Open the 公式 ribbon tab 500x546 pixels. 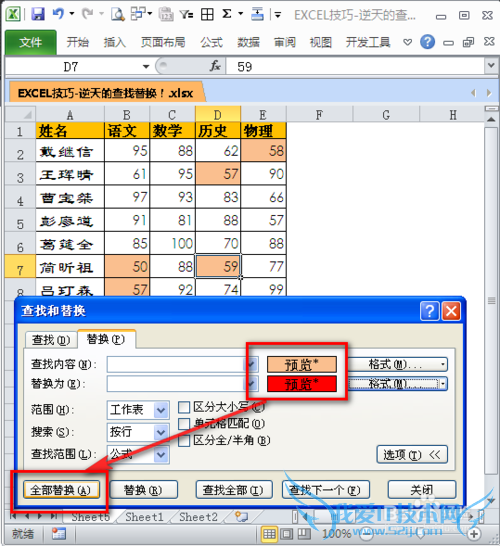pos(211,42)
